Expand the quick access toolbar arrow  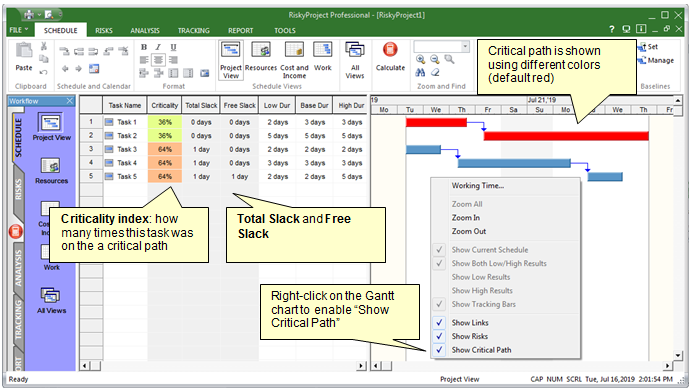pos(60,15)
